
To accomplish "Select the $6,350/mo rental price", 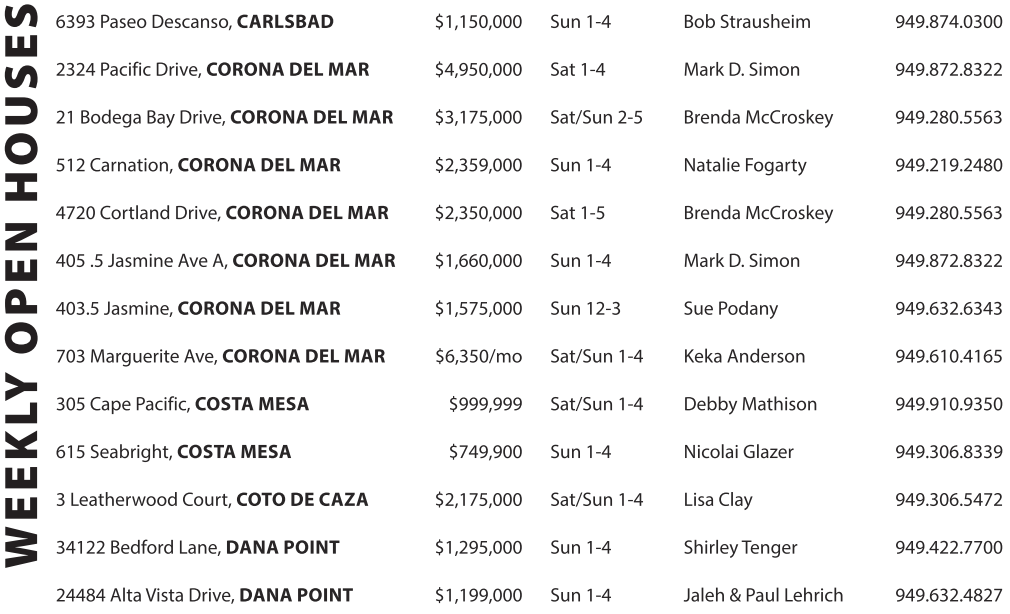I will tap(478, 357).
